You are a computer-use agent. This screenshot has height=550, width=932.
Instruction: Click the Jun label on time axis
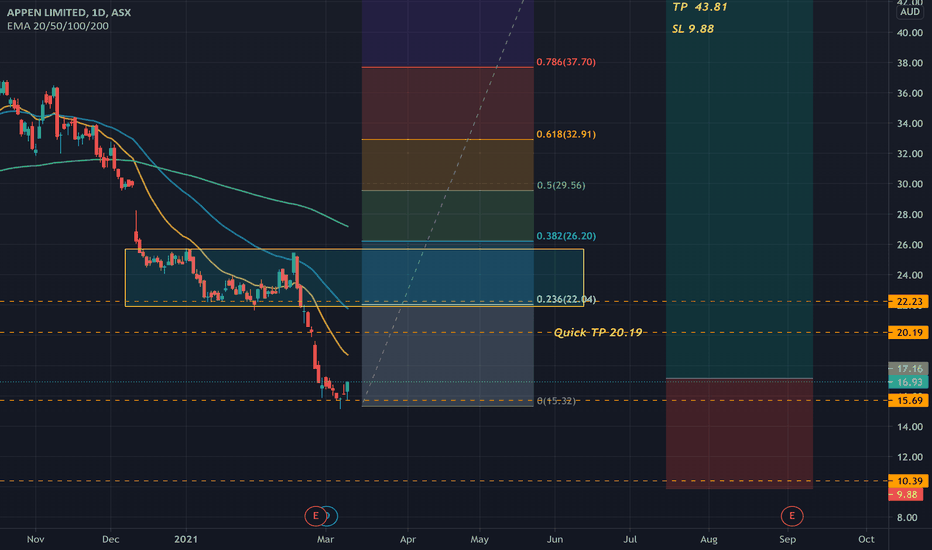click(555, 539)
